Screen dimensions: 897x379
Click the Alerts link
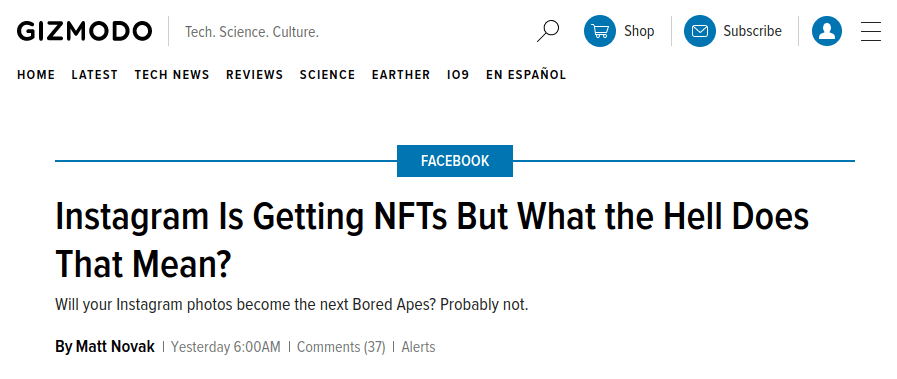coord(418,347)
